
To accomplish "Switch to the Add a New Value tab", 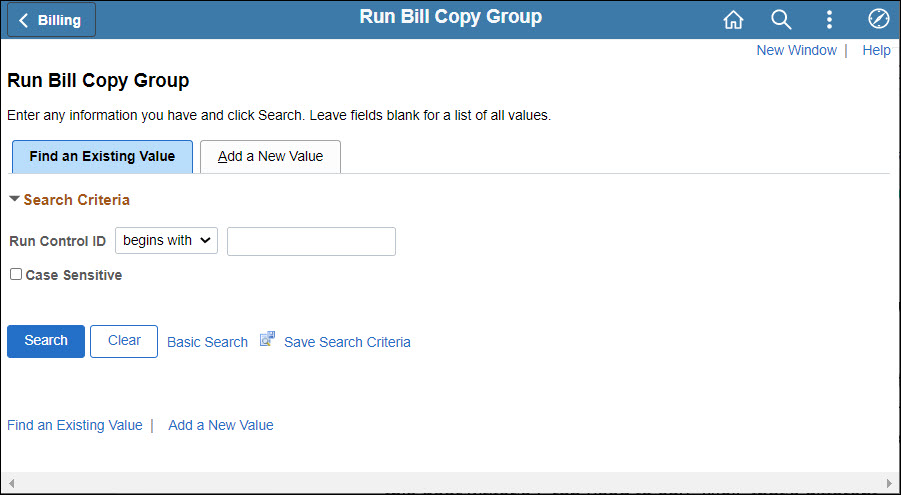I will (270, 156).
